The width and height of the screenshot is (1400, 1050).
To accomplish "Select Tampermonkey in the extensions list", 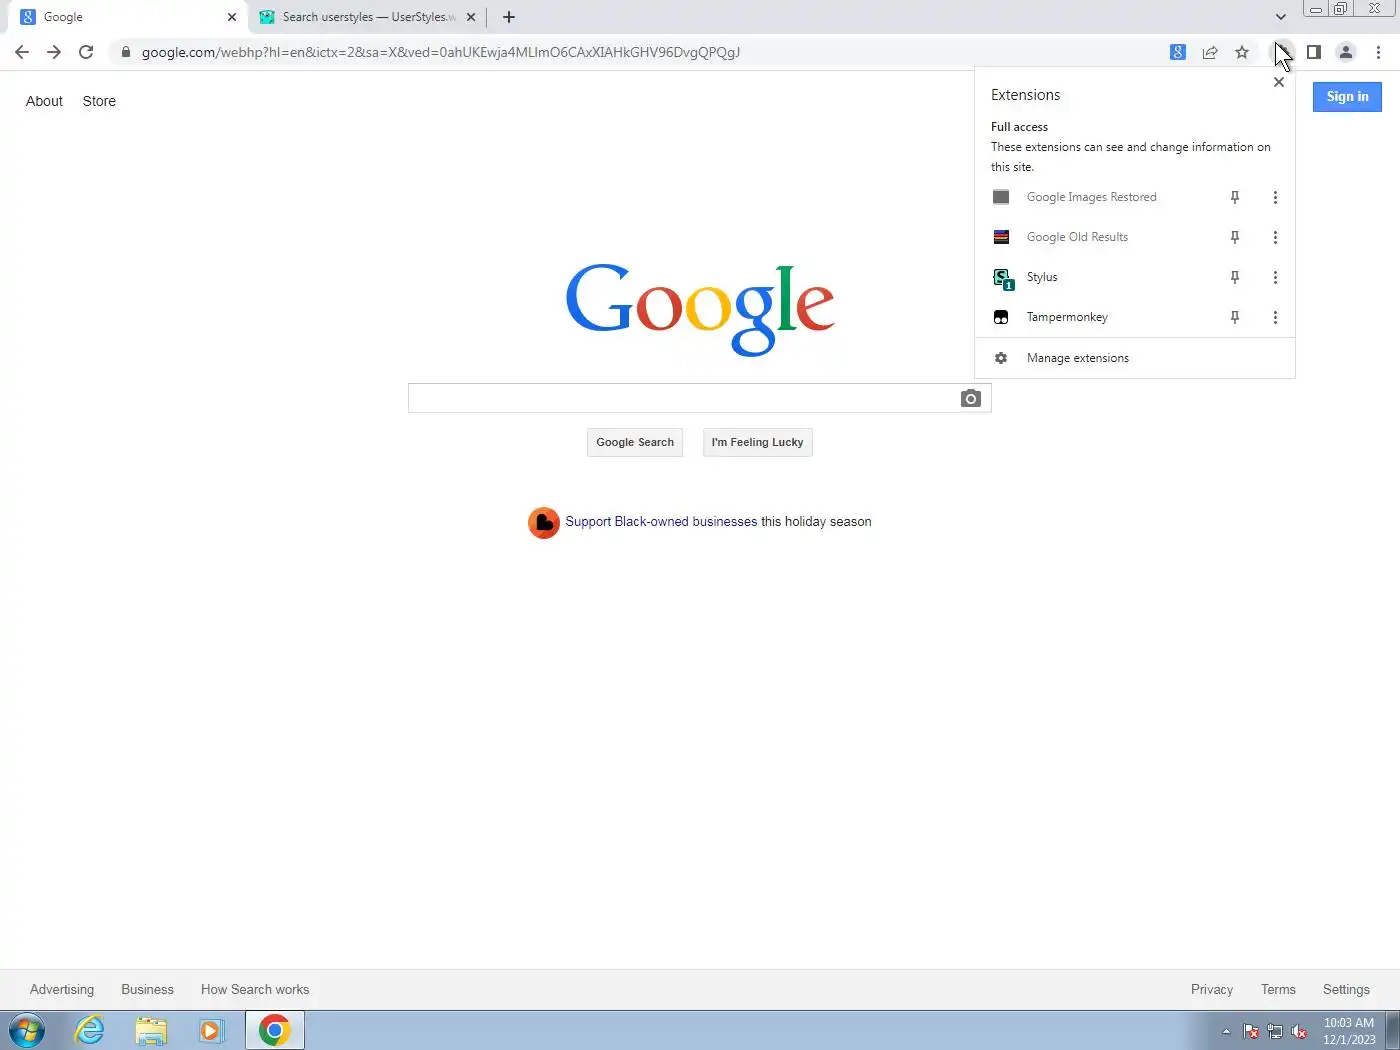I will pos(1067,317).
